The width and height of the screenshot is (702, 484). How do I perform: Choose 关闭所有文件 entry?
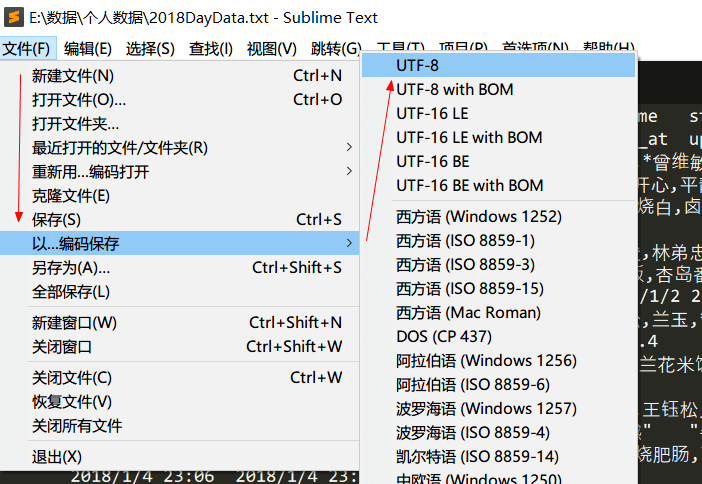point(180,426)
